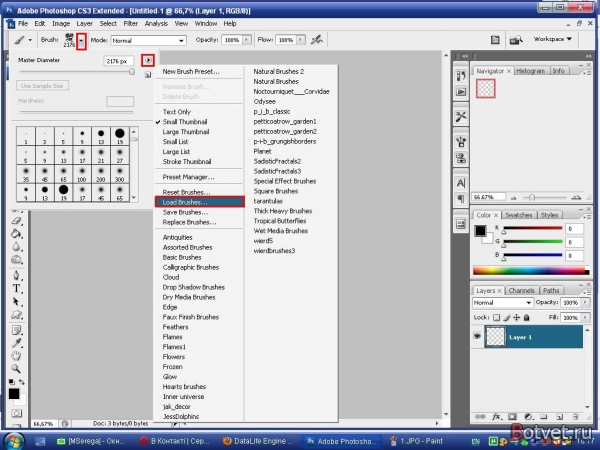Select the Hand tool

pos(16,356)
